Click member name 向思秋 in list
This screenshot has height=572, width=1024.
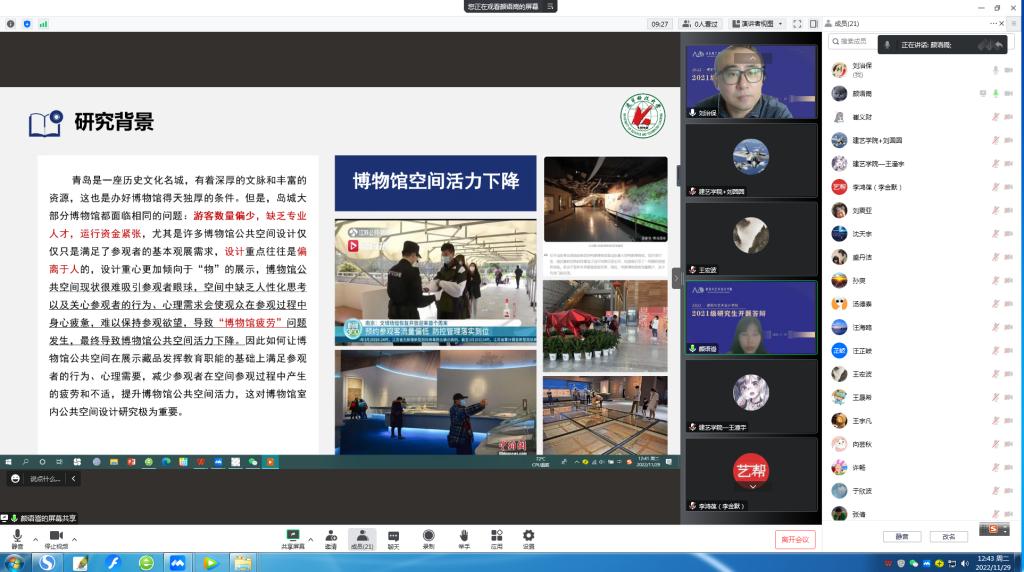coord(861,445)
